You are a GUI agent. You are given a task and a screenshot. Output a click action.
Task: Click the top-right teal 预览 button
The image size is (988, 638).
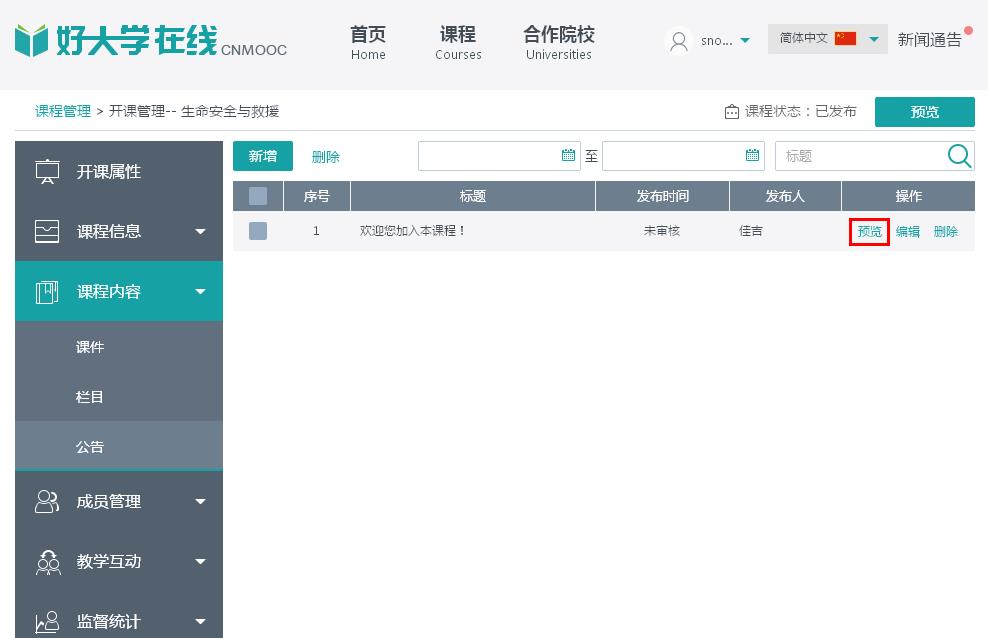tap(924, 112)
